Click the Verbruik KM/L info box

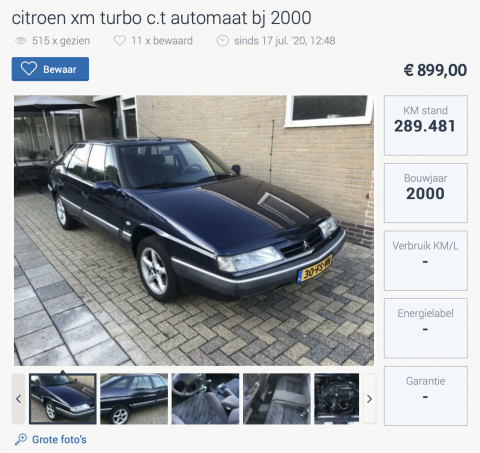point(426,261)
